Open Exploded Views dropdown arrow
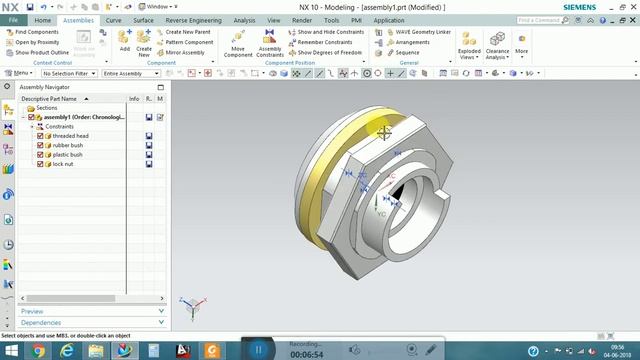Screen dimensions: 640x360 coord(477,58)
